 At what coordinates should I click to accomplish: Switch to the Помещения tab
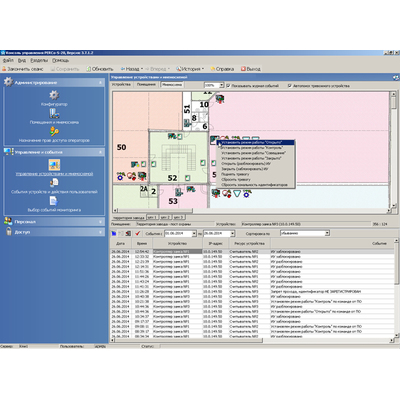(146, 85)
